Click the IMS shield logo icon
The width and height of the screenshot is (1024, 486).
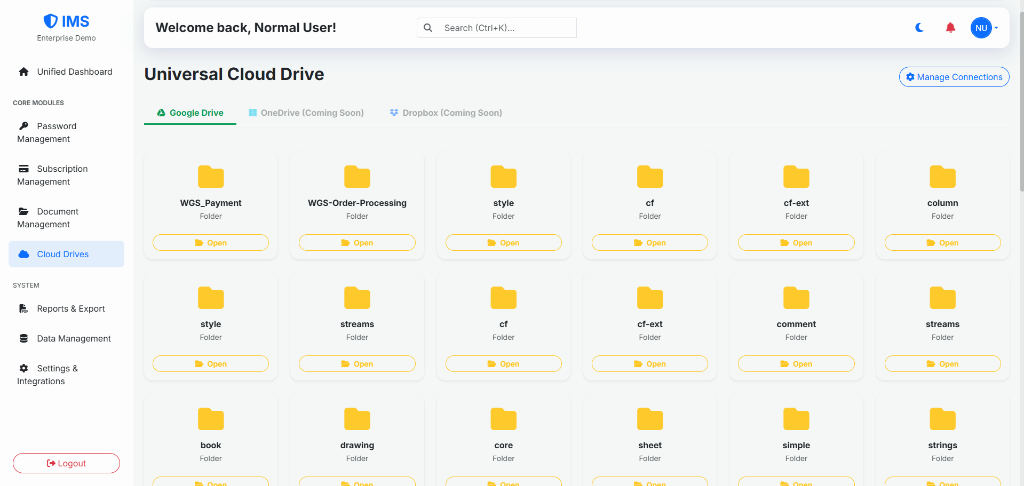(50, 22)
